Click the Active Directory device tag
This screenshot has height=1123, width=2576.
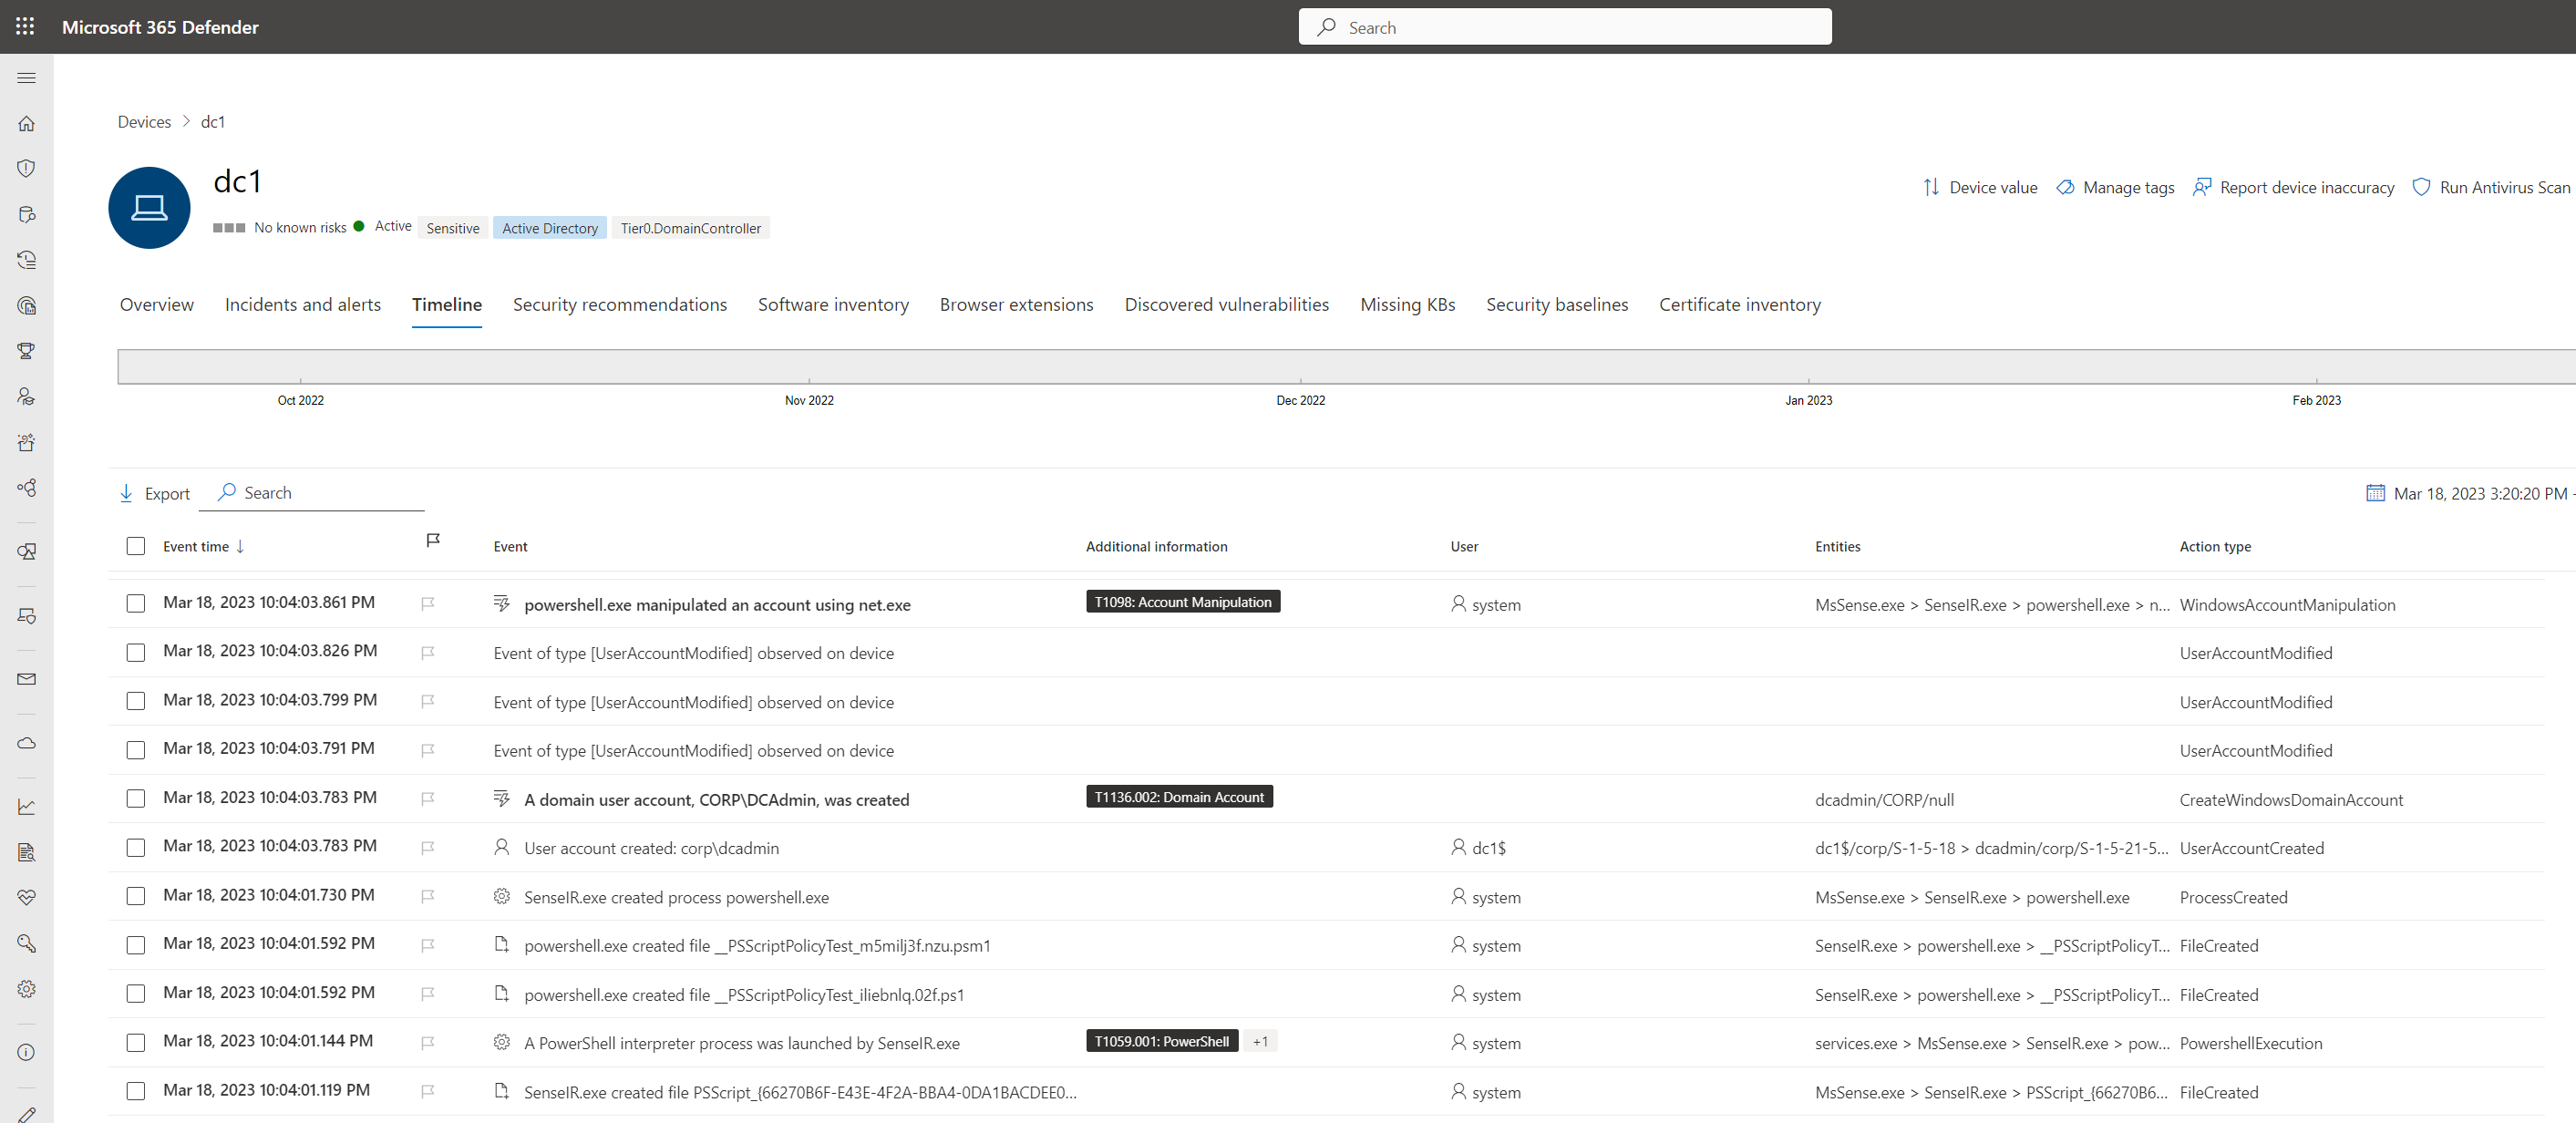pyautogui.click(x=549, y=229)
